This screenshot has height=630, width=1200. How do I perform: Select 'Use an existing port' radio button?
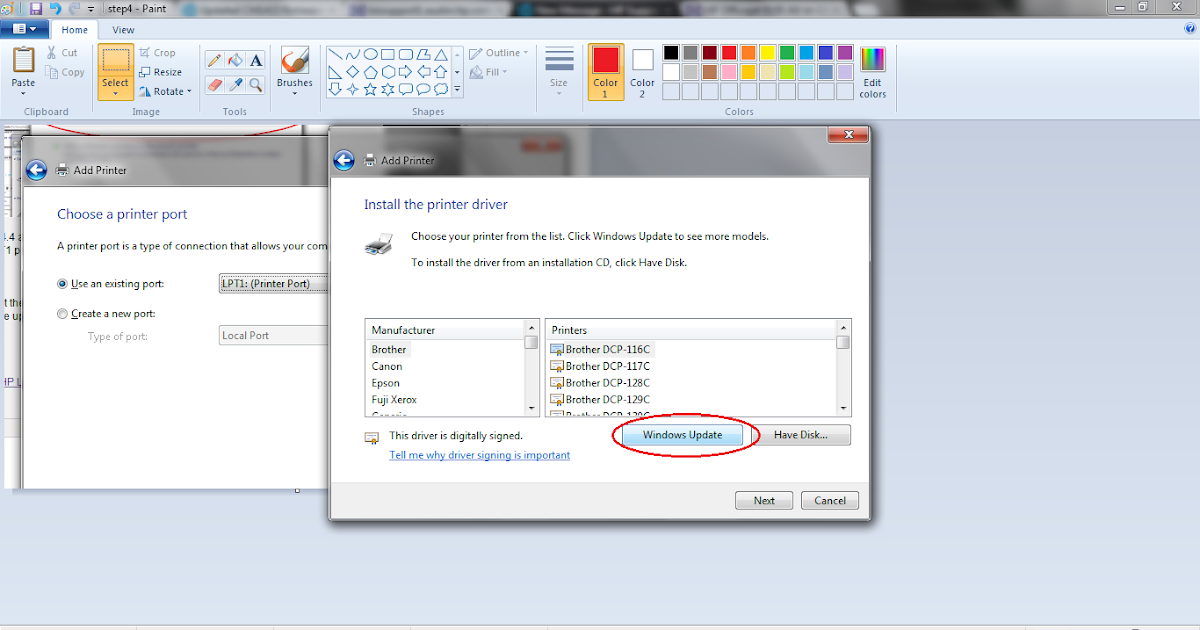pos(63,284)
